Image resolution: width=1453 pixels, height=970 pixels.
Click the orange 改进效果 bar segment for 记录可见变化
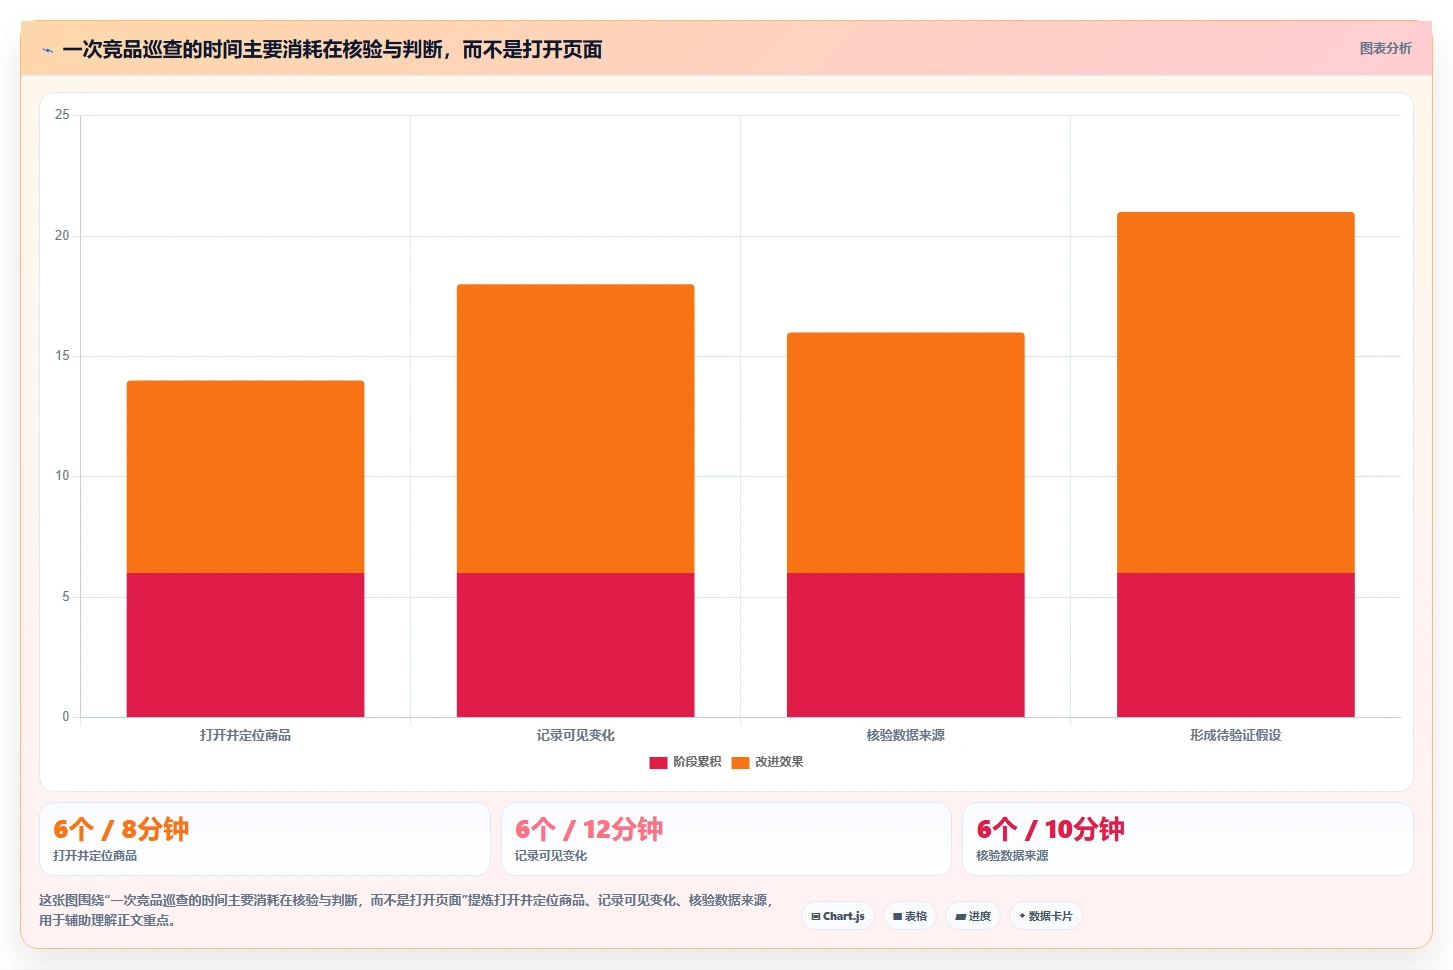[575, 429]
